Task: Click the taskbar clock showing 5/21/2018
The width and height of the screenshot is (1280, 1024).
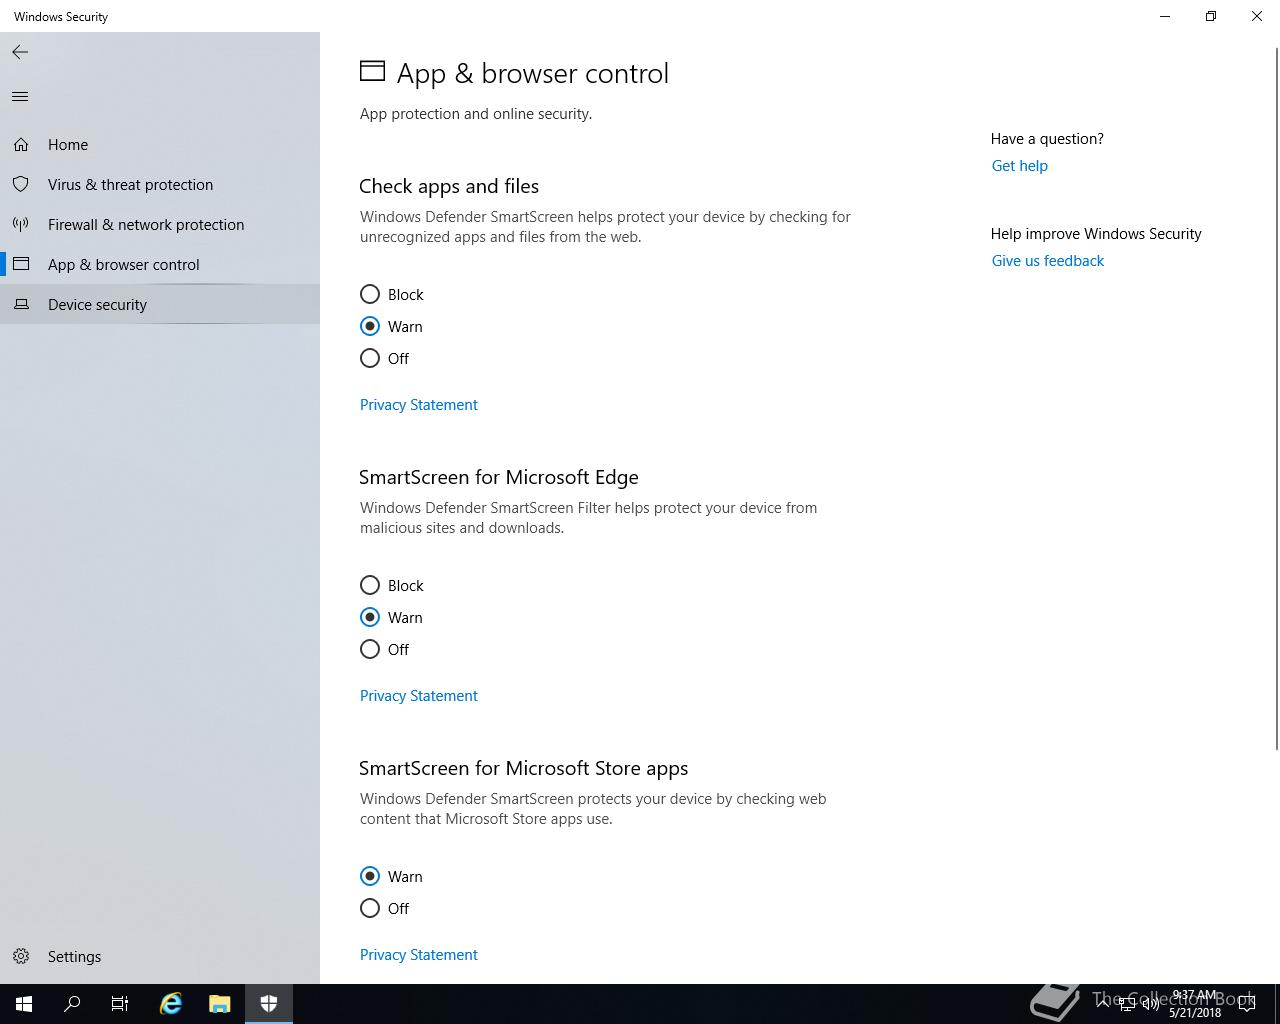Action: click(x=1195, y=1004)
